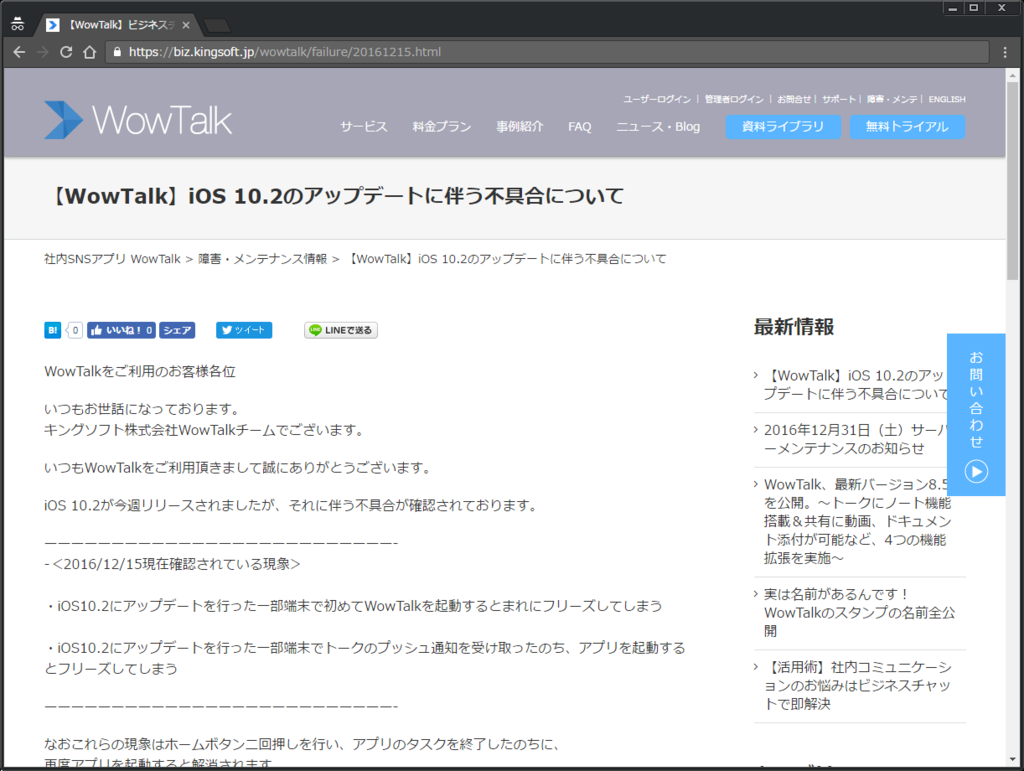
Task: Click the Facebook いいね! button
Action: coord(121,330)
